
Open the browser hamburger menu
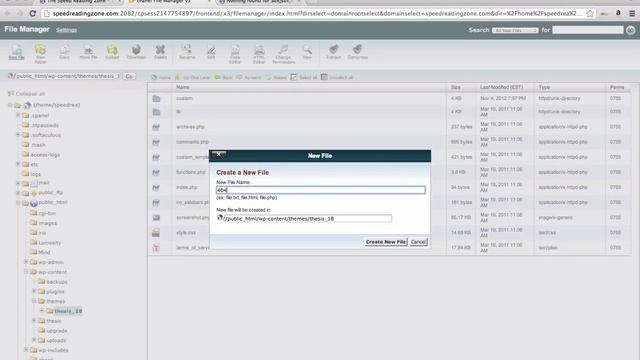pos(632,13)
